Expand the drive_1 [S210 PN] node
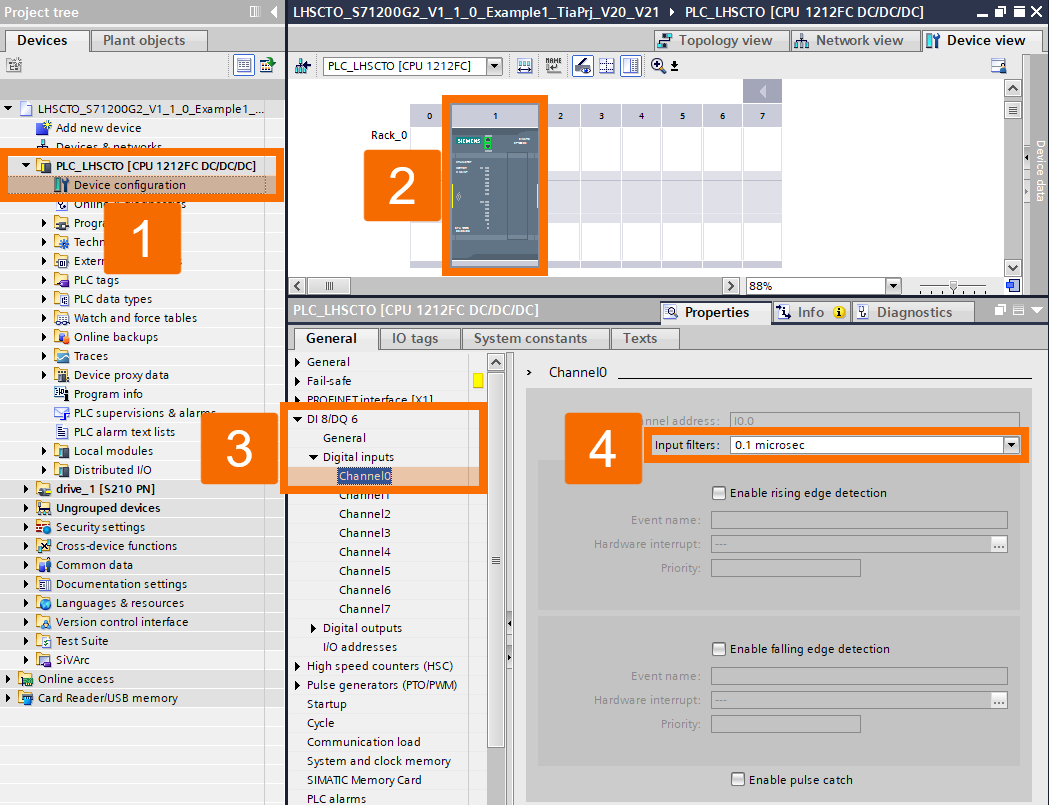Screen dimensions: 1049x805 pyautogui.click(x=26, y=489)
